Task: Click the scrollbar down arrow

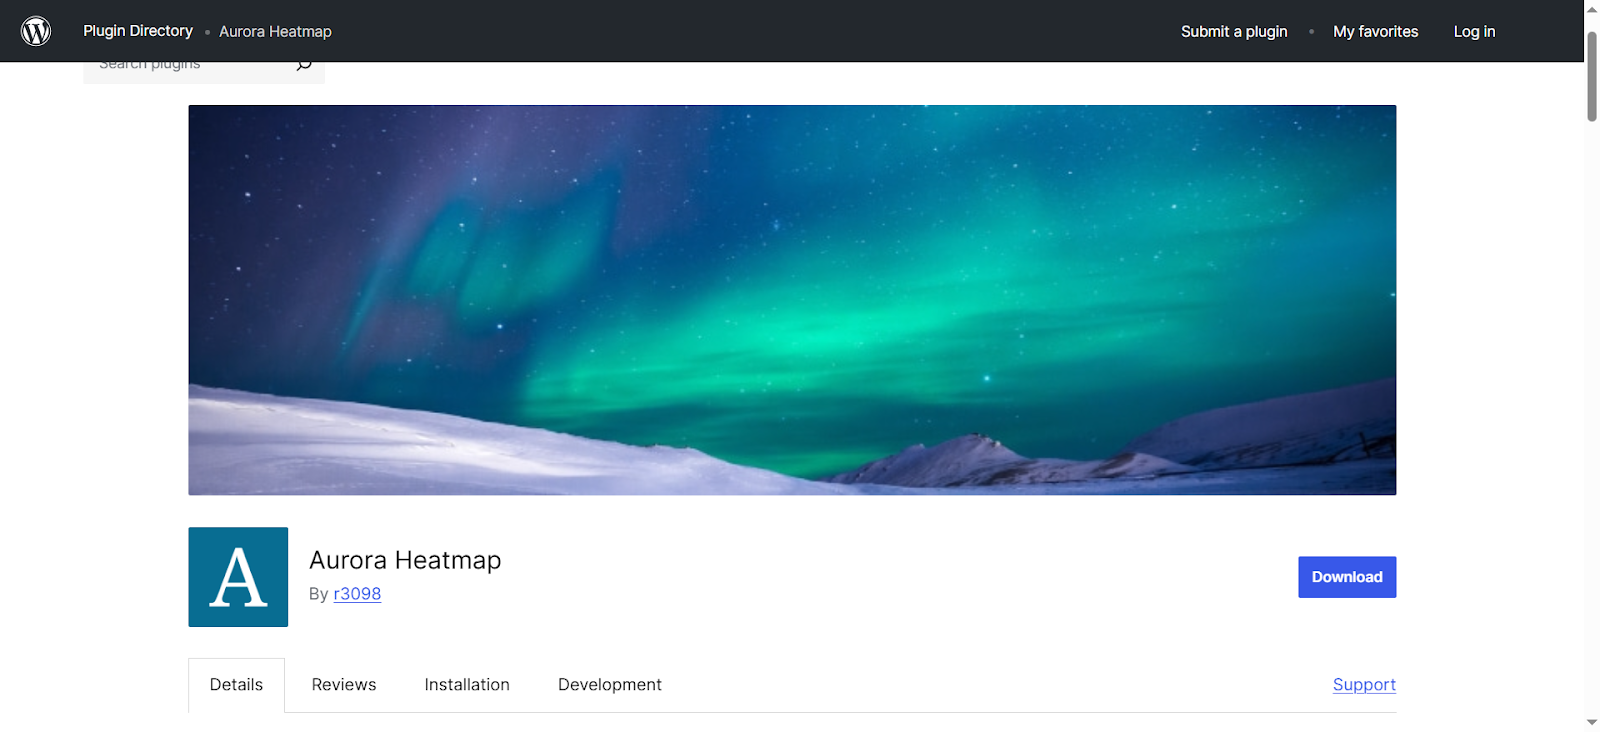Action: [x=1592, y=722]
